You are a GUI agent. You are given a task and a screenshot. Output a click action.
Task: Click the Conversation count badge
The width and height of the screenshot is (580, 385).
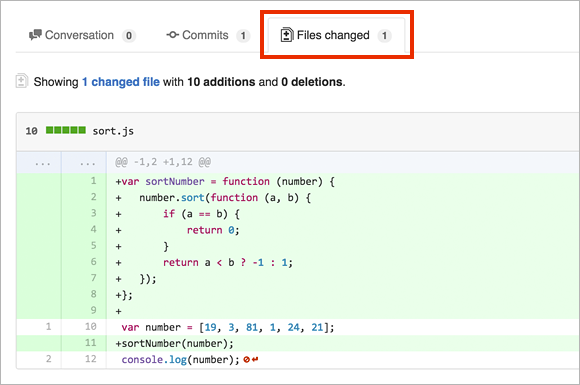(x=129, y=36)
